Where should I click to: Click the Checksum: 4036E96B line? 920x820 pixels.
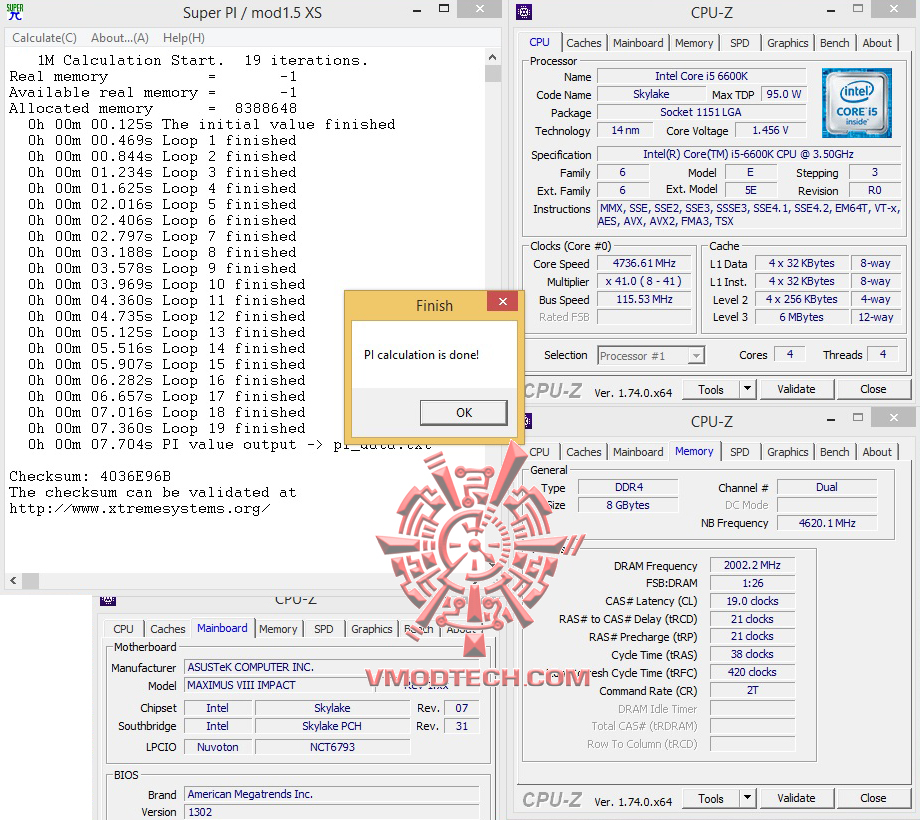pyautogui.click(x=90, y=476)
